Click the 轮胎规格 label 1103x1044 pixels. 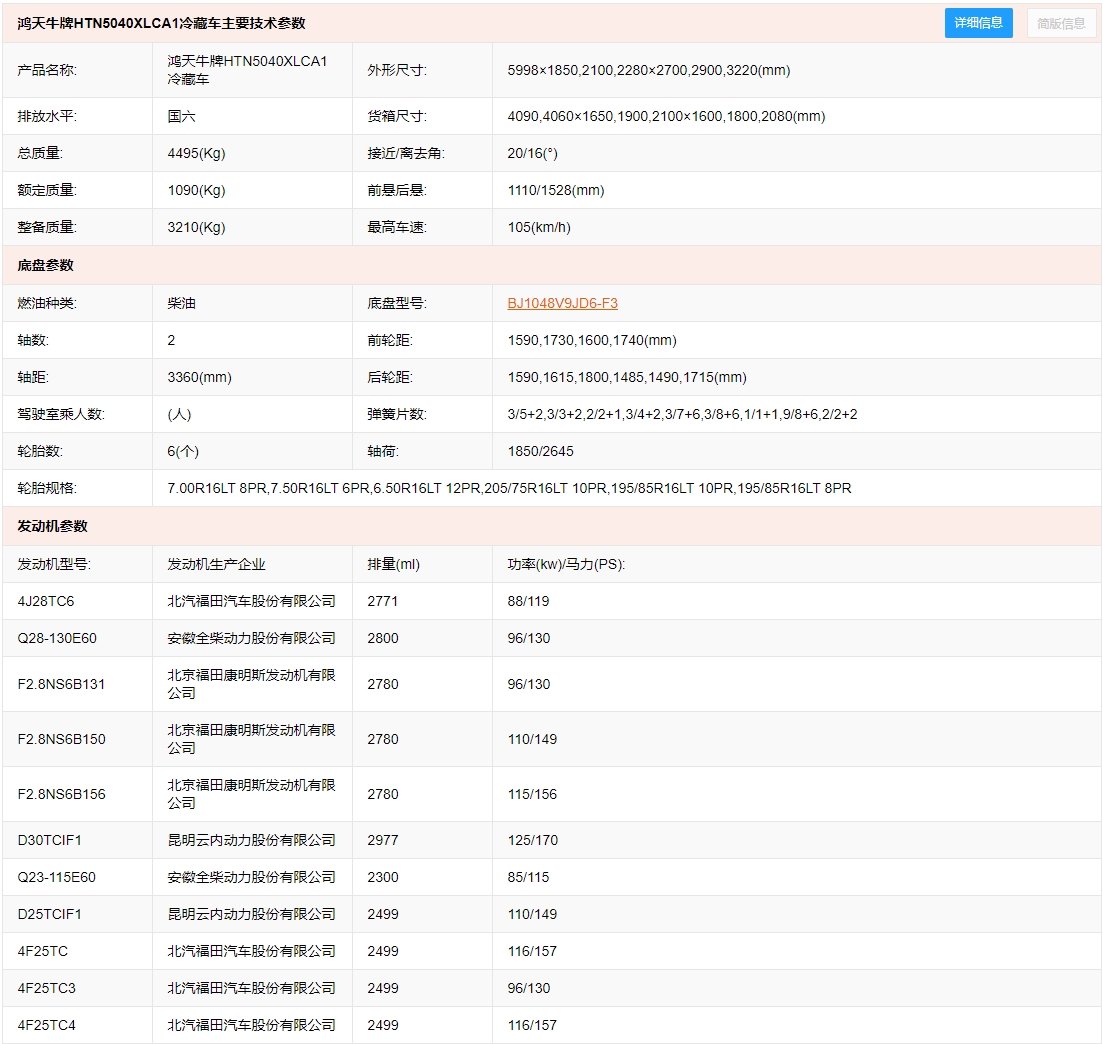(x=47, y=488)
